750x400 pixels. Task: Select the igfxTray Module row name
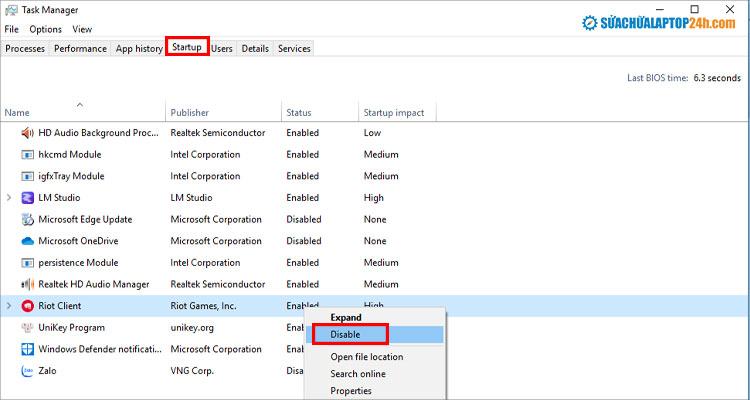[x=71, y=176]
